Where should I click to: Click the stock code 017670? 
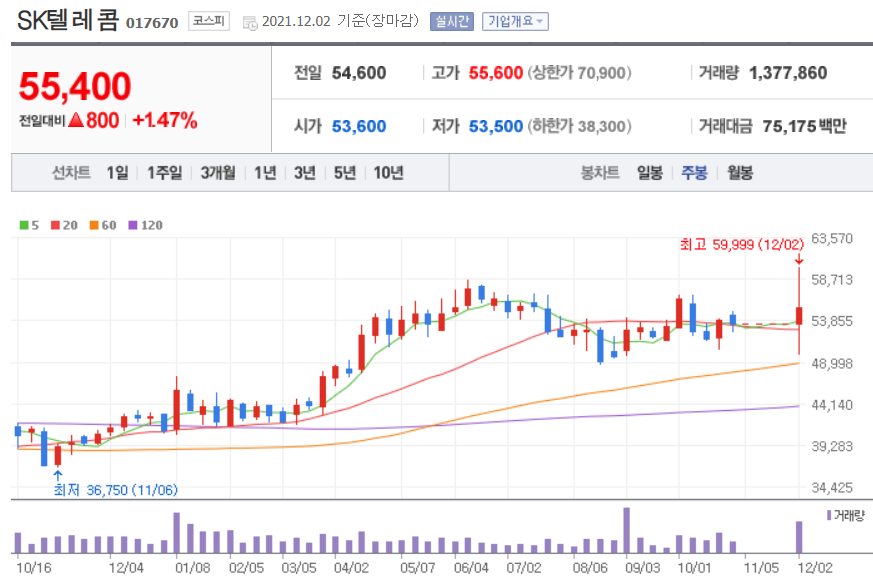point(152,23)
